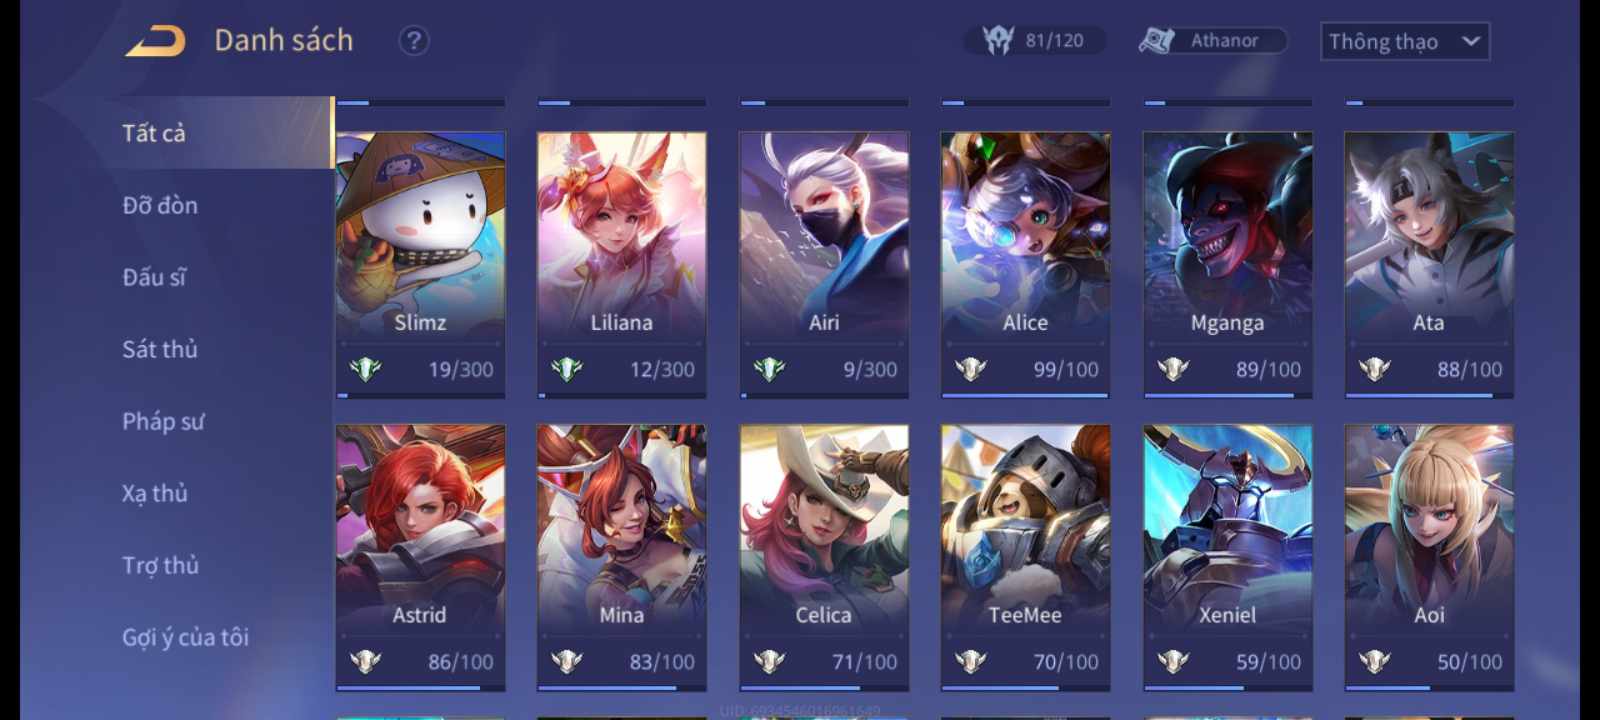Select the Aoi hero card
This screenshot has width=1600, height=720.
[1429, 557]
